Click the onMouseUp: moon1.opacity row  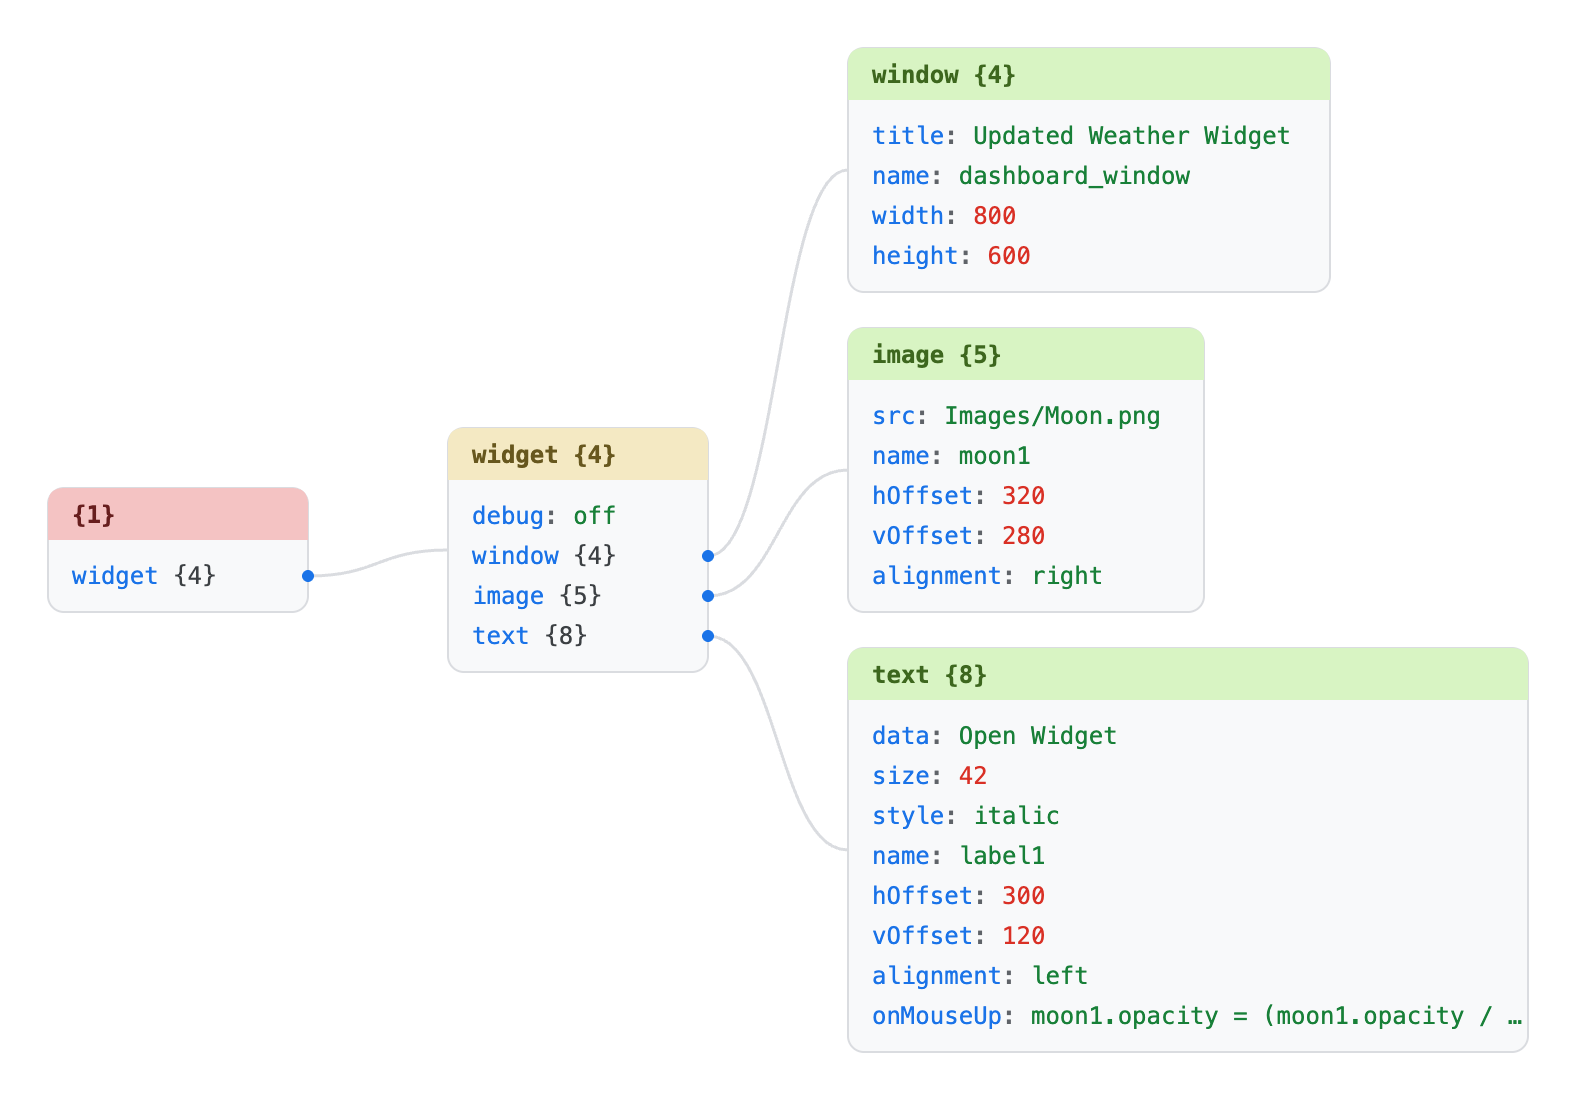tap(1188, 1016)
